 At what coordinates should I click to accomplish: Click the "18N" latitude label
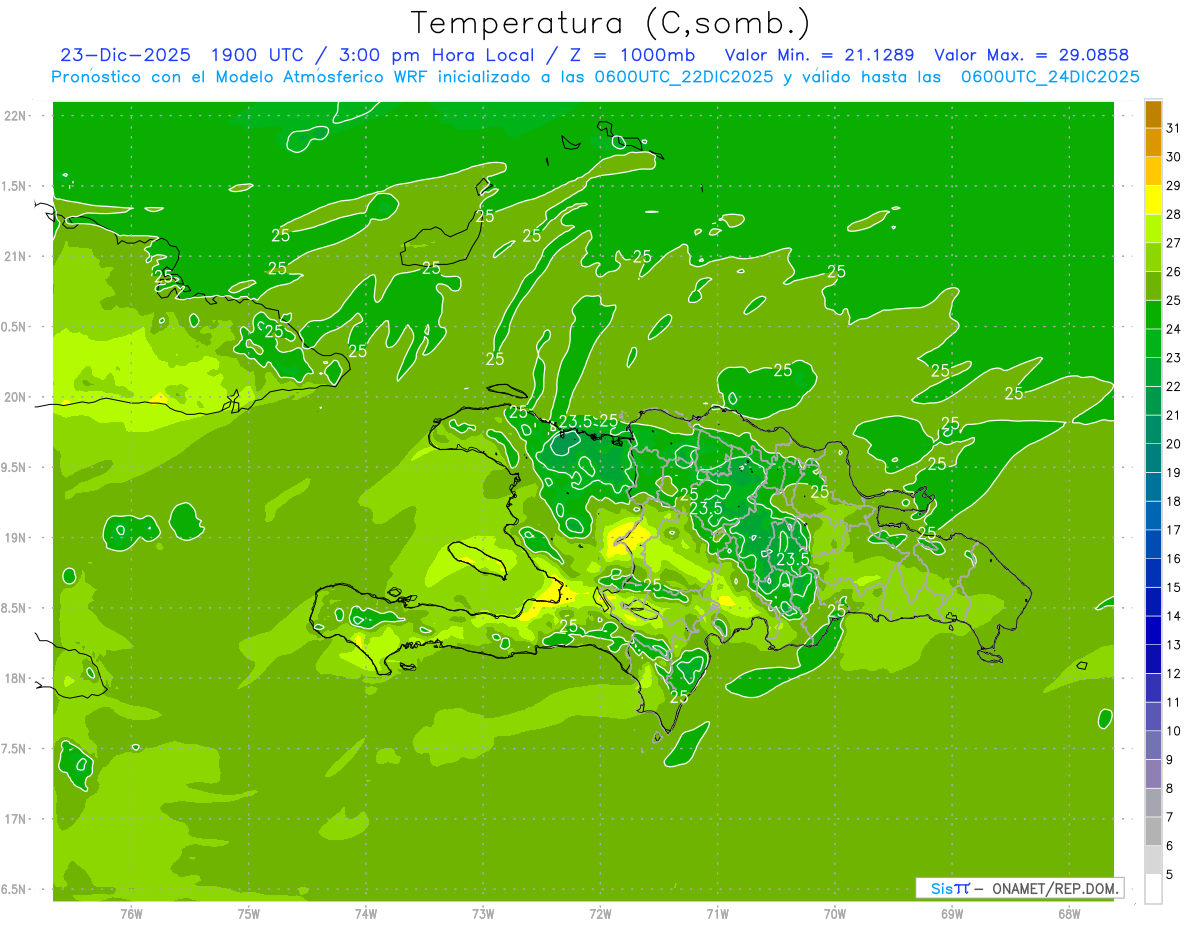[15, 678]
